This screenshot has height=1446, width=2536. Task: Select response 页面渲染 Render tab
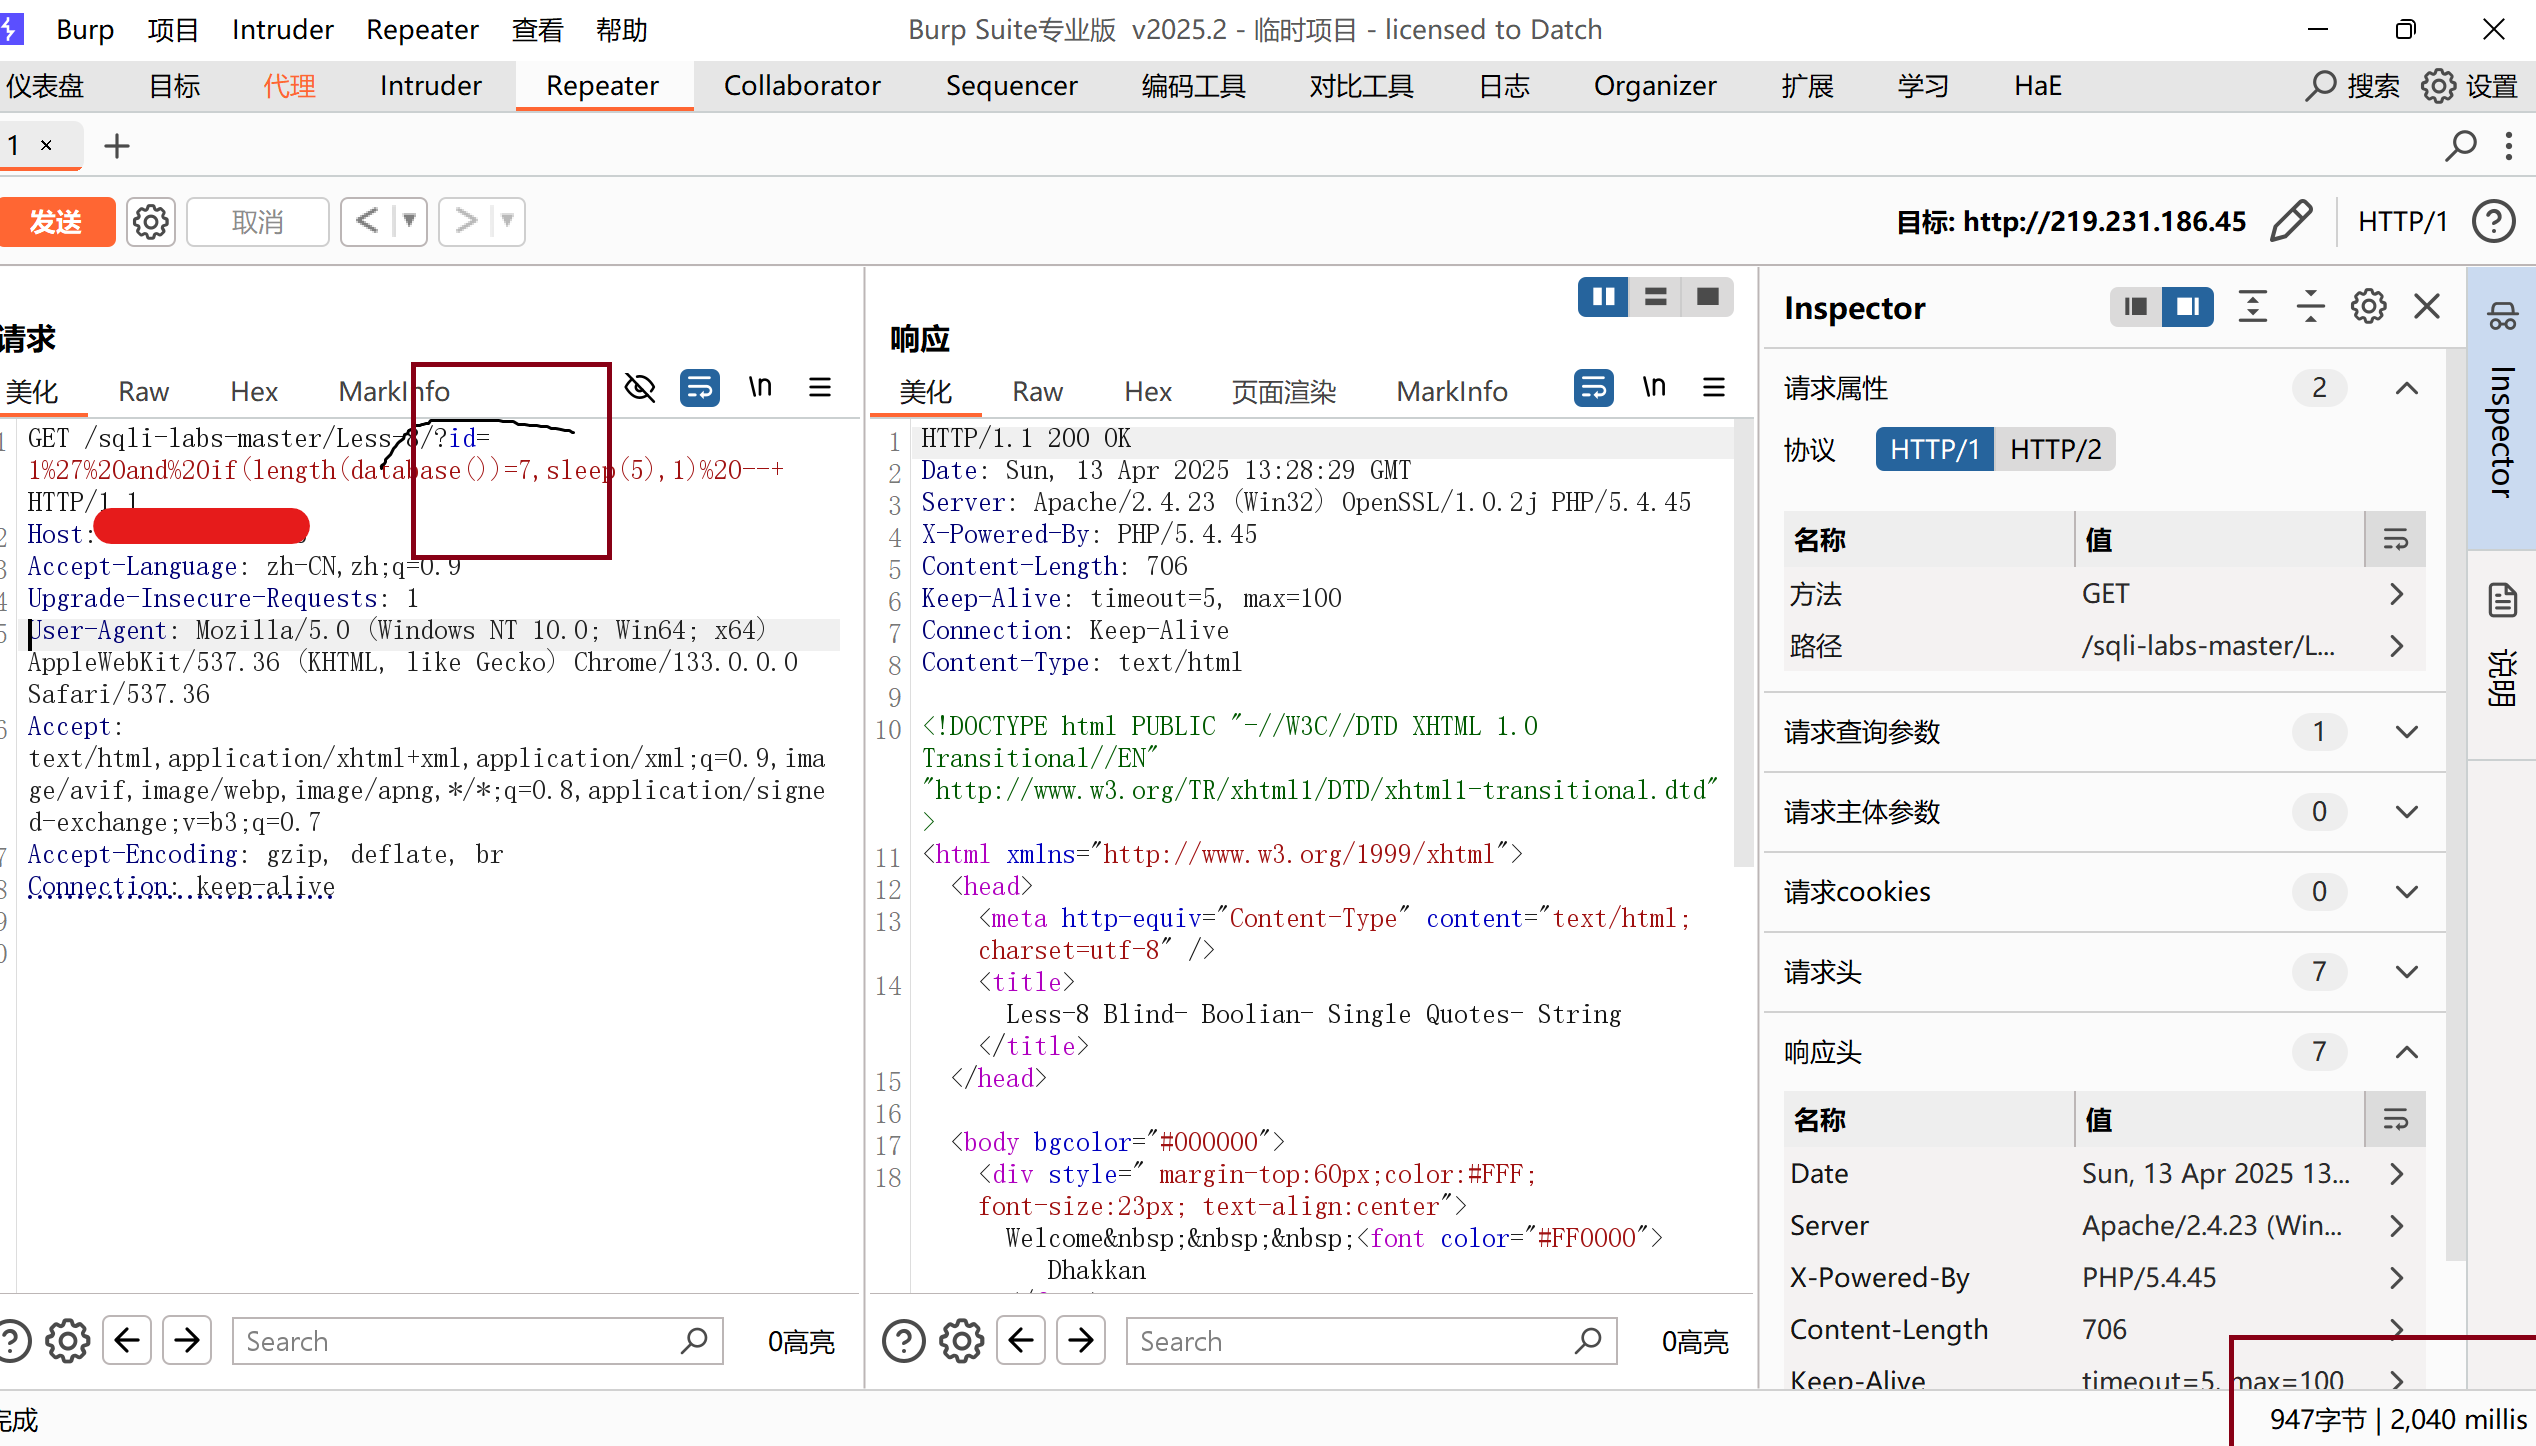pyautogui.click(x=1284, y=391)
